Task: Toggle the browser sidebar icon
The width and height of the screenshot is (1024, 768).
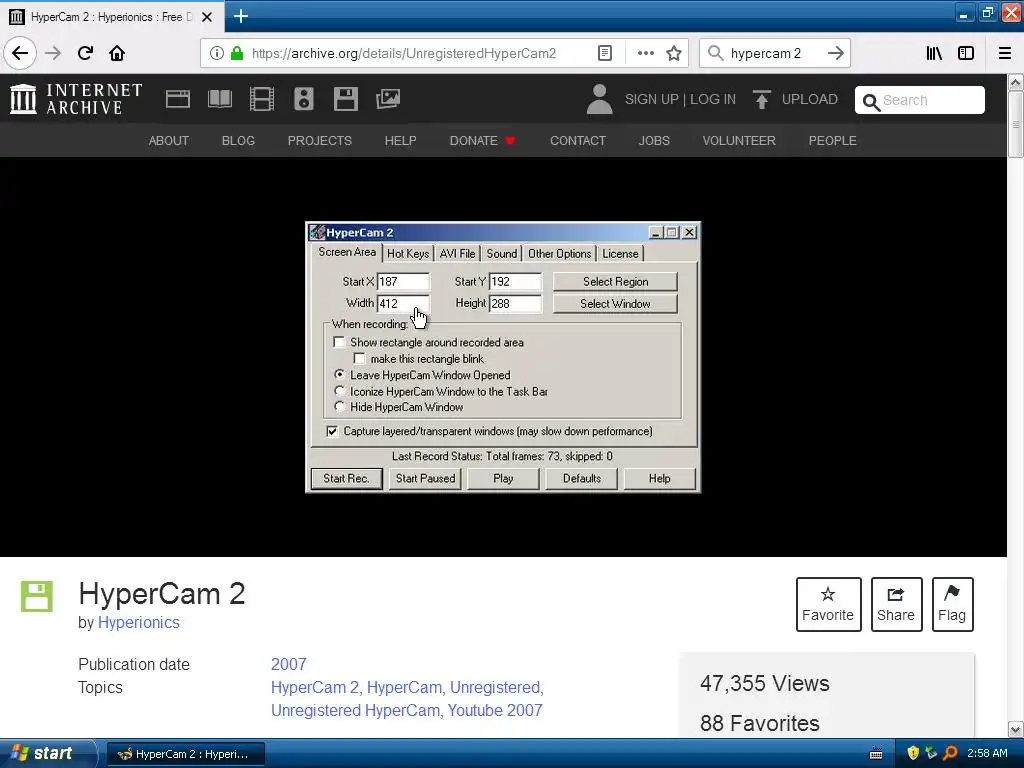Action: click(966, 53)
